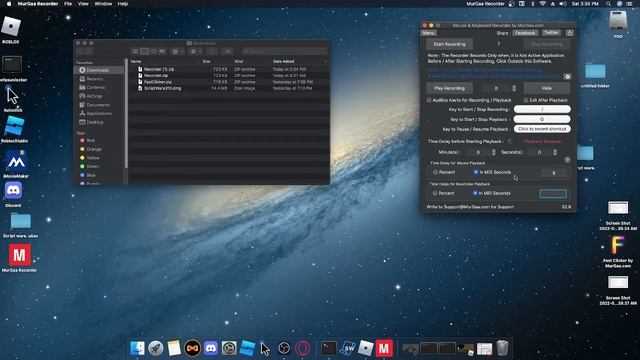Image resolution: width=640 pixels, height=360 pixels.
Task: Open the Help menu
Action: pos(123,4)
